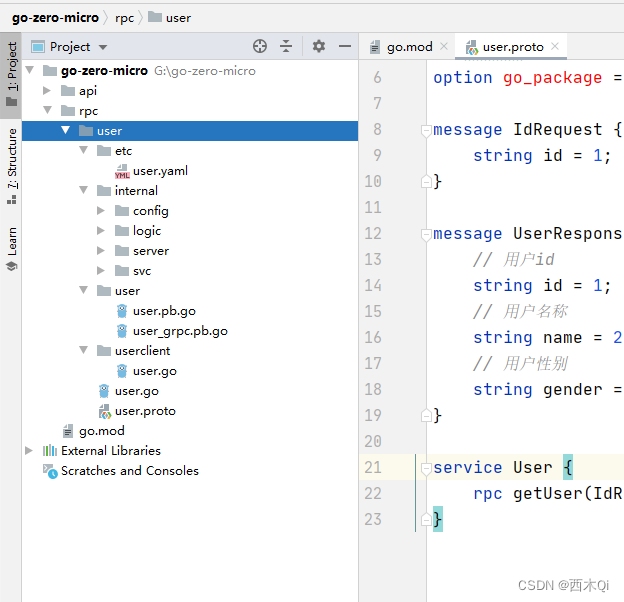Fold the IdRequest message at line 8

(x=426, y=130)
